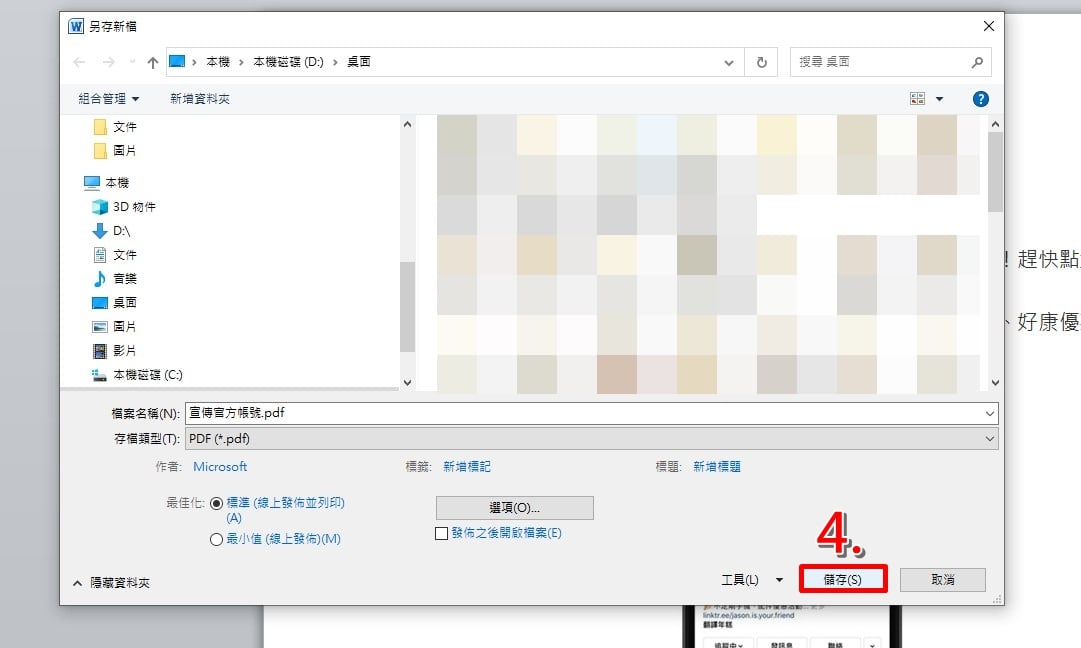1081x648 pixels.
Task: Click the file list scrollbar thumb
Action: (x=995, y=172)
